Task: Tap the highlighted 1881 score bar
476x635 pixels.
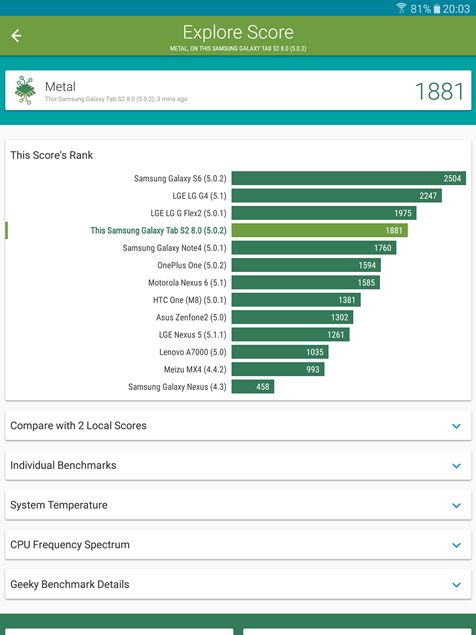Action: [320, 231]
